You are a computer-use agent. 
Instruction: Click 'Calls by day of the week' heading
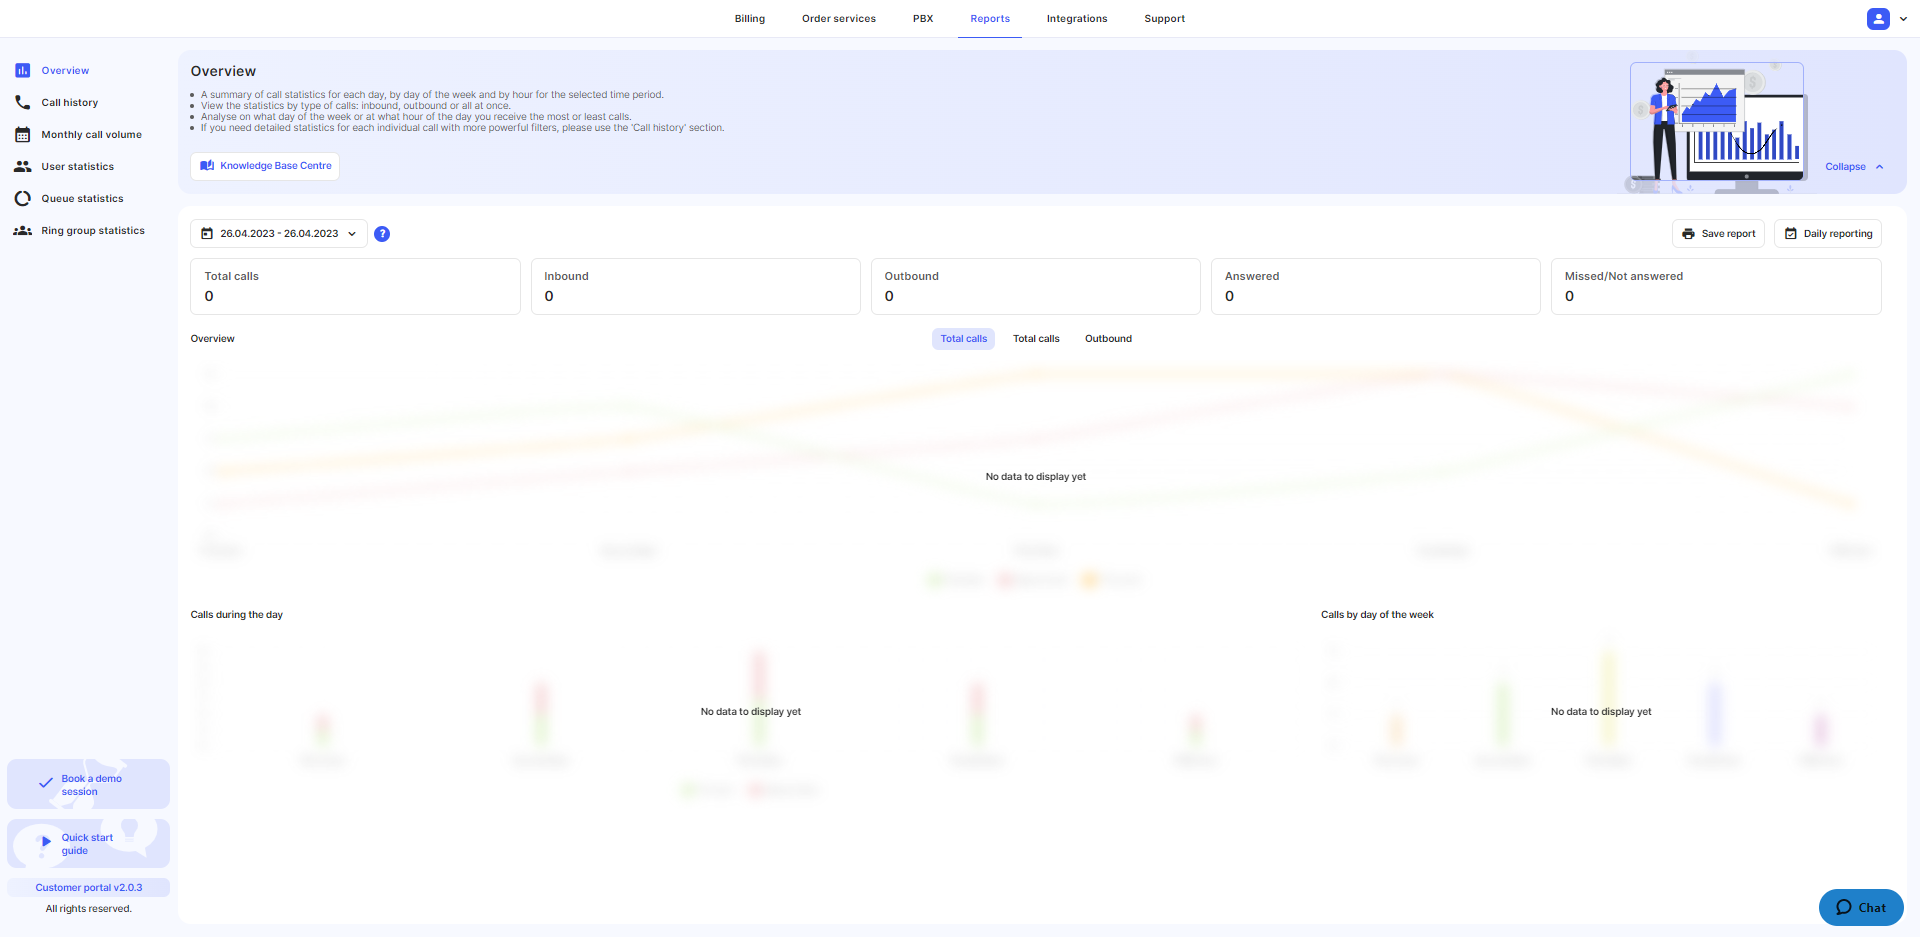pyautogui.click(x=1377, y=615)
